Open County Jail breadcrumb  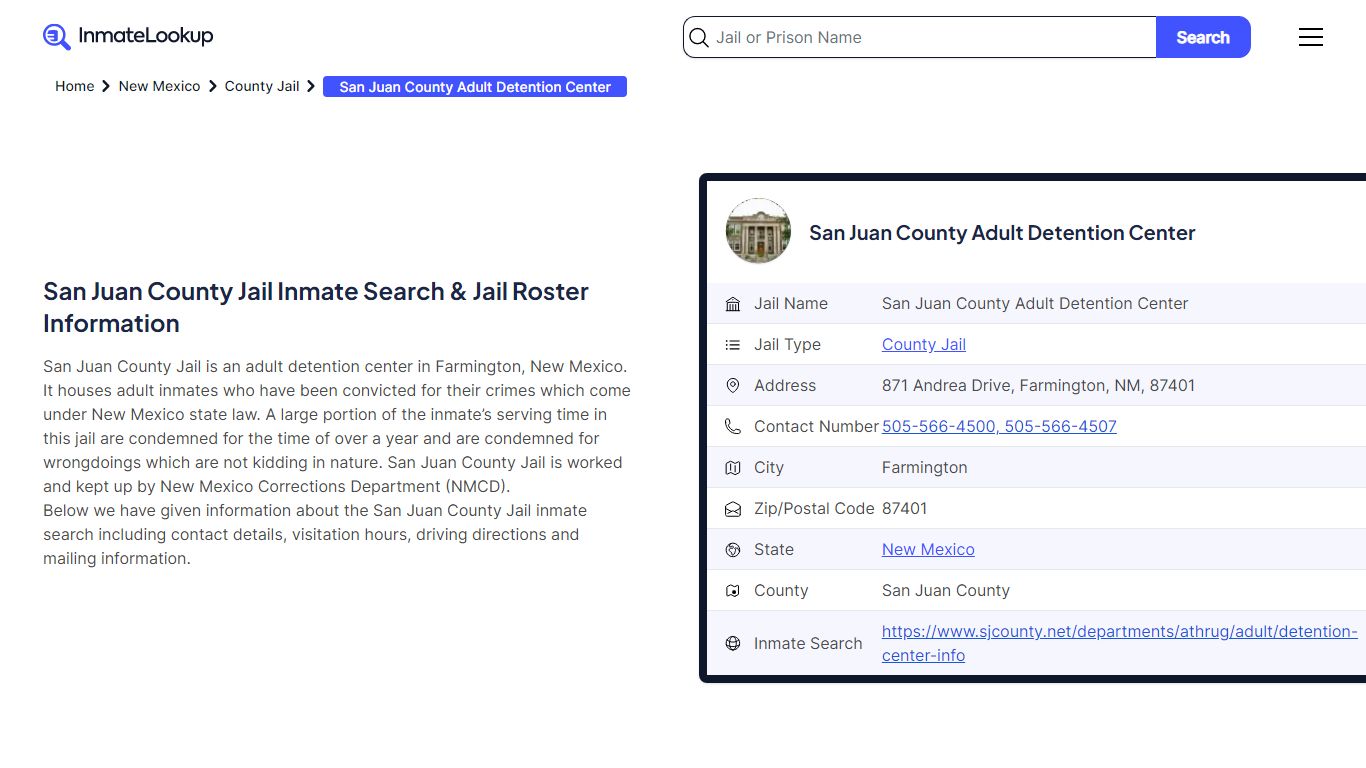point(262,86)
